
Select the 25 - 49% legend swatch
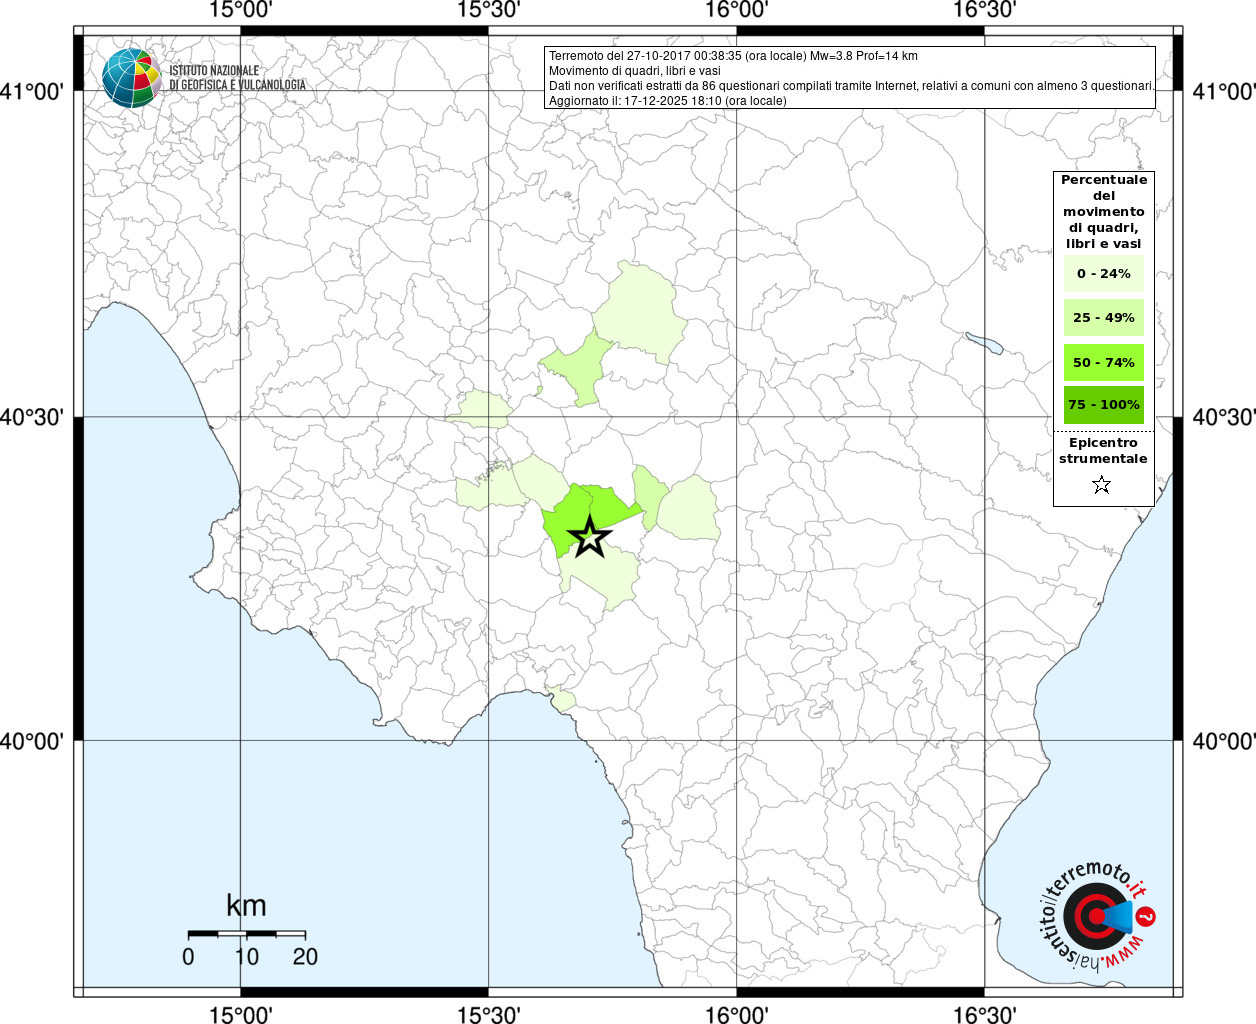click(x=1103, y=317)
